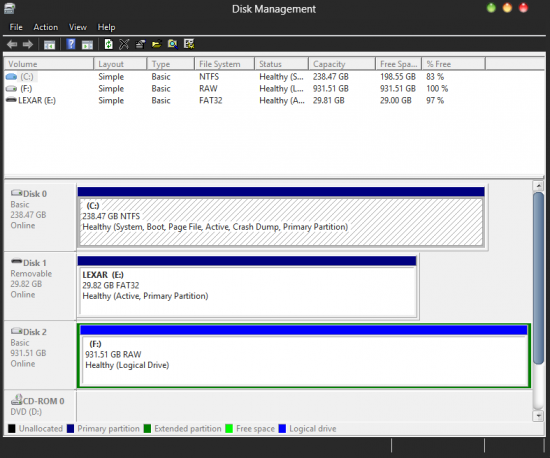The height and width of the screenshot is (458, 550).
Task: Open the File menu
Action: coord(16,27)
